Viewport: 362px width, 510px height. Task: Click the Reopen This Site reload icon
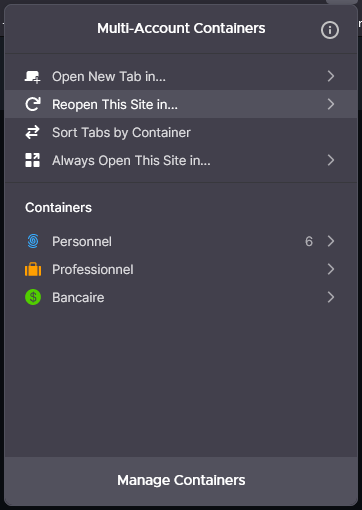pos(33,104)
